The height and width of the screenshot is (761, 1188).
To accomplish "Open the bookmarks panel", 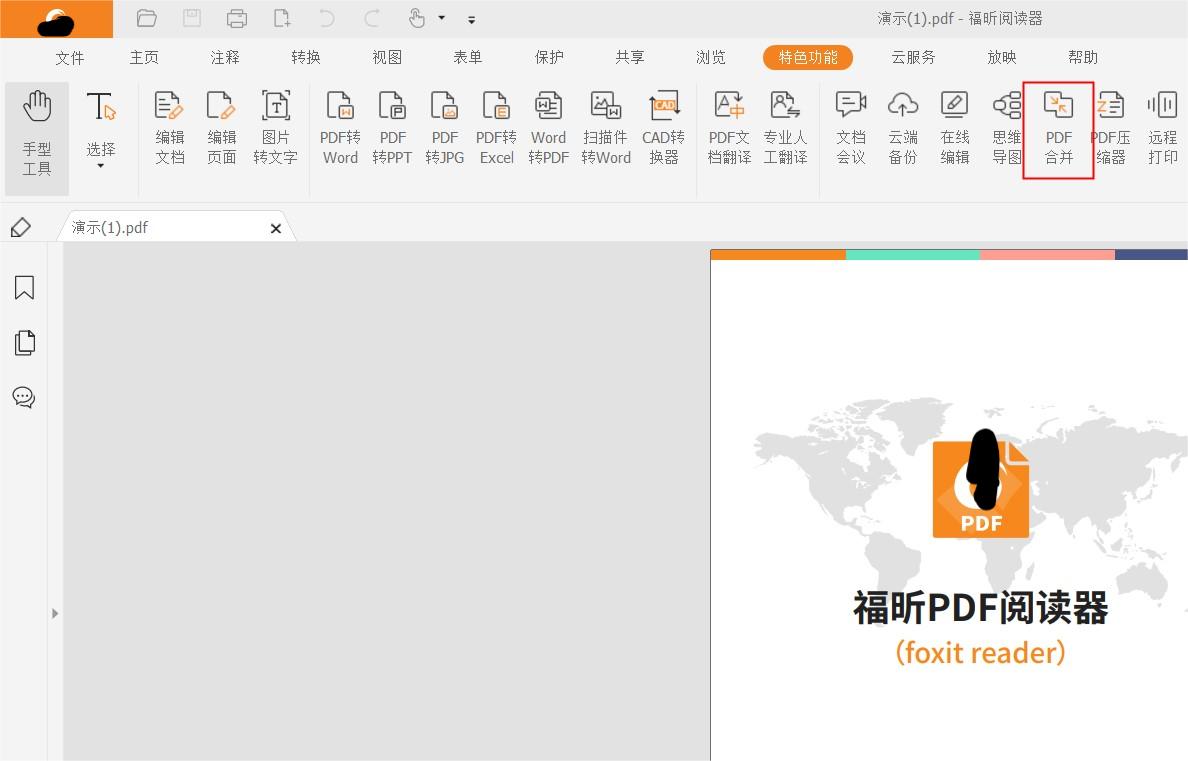I will [24, 287].
